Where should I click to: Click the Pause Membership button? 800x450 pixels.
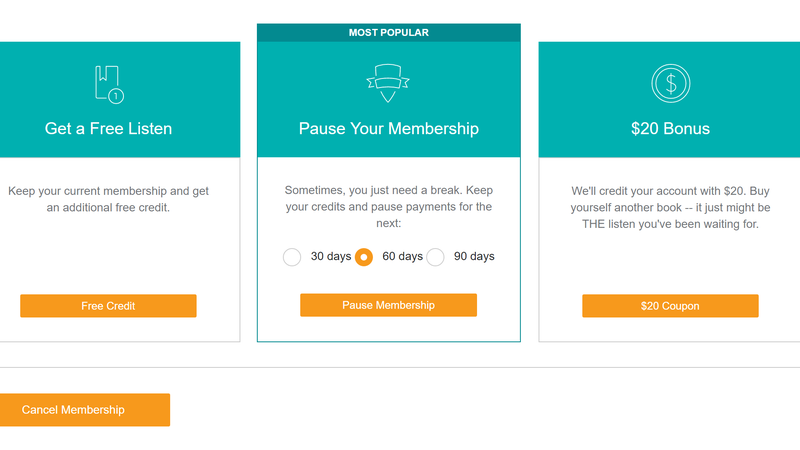click(388, 305)
